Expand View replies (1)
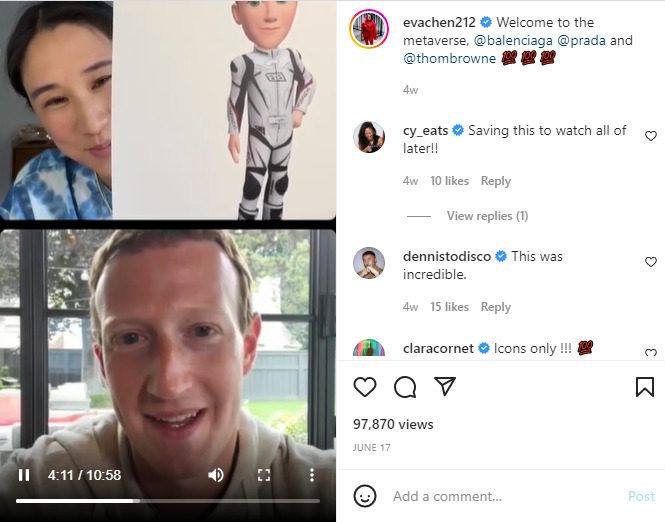665x522 pixels. [x=487, y=216]
